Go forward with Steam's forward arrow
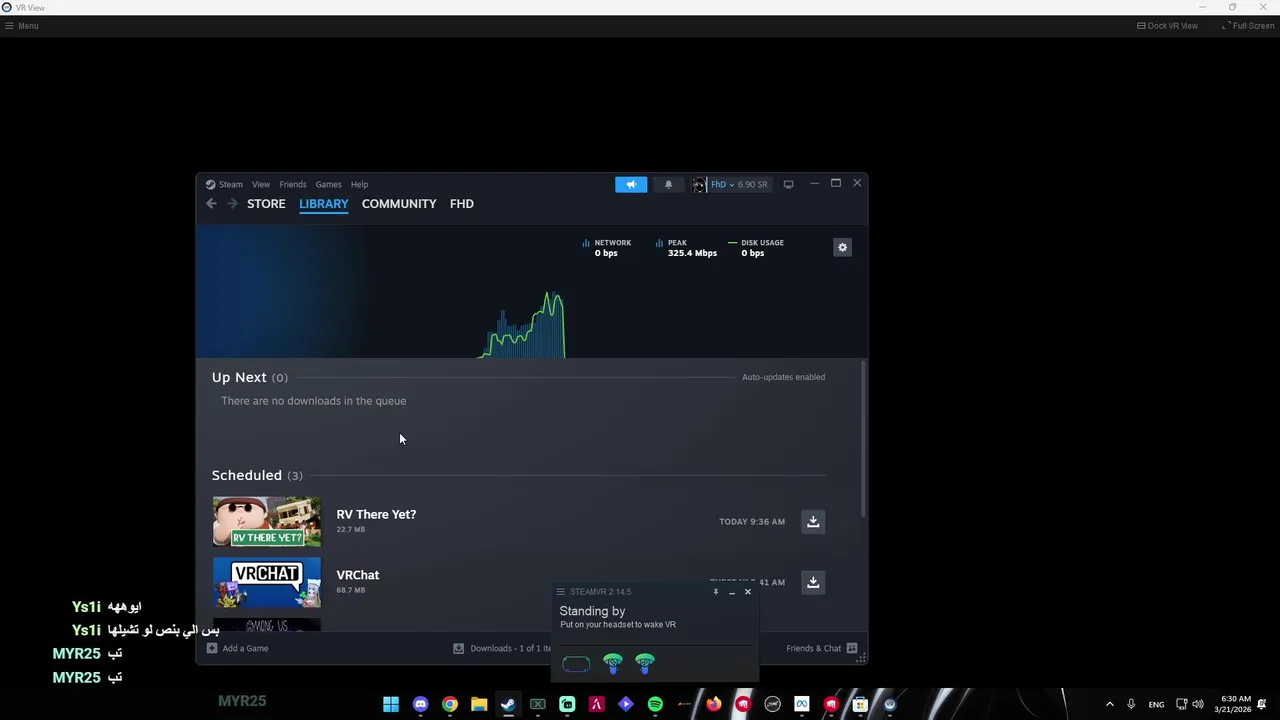Image resolution: width=1280 pixels, height=720 pixels. (x=232, y=204)
